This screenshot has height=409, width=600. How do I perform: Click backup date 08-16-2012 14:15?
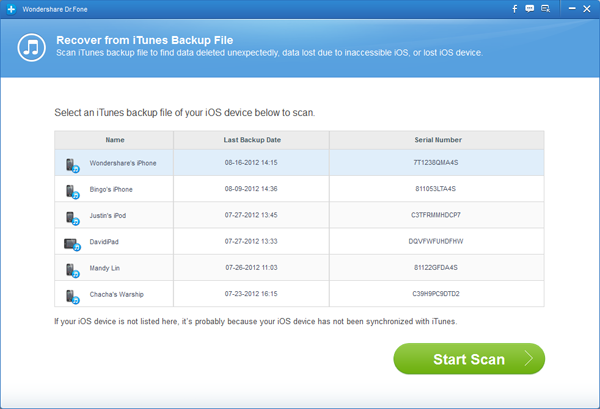(x=251, y=163)
